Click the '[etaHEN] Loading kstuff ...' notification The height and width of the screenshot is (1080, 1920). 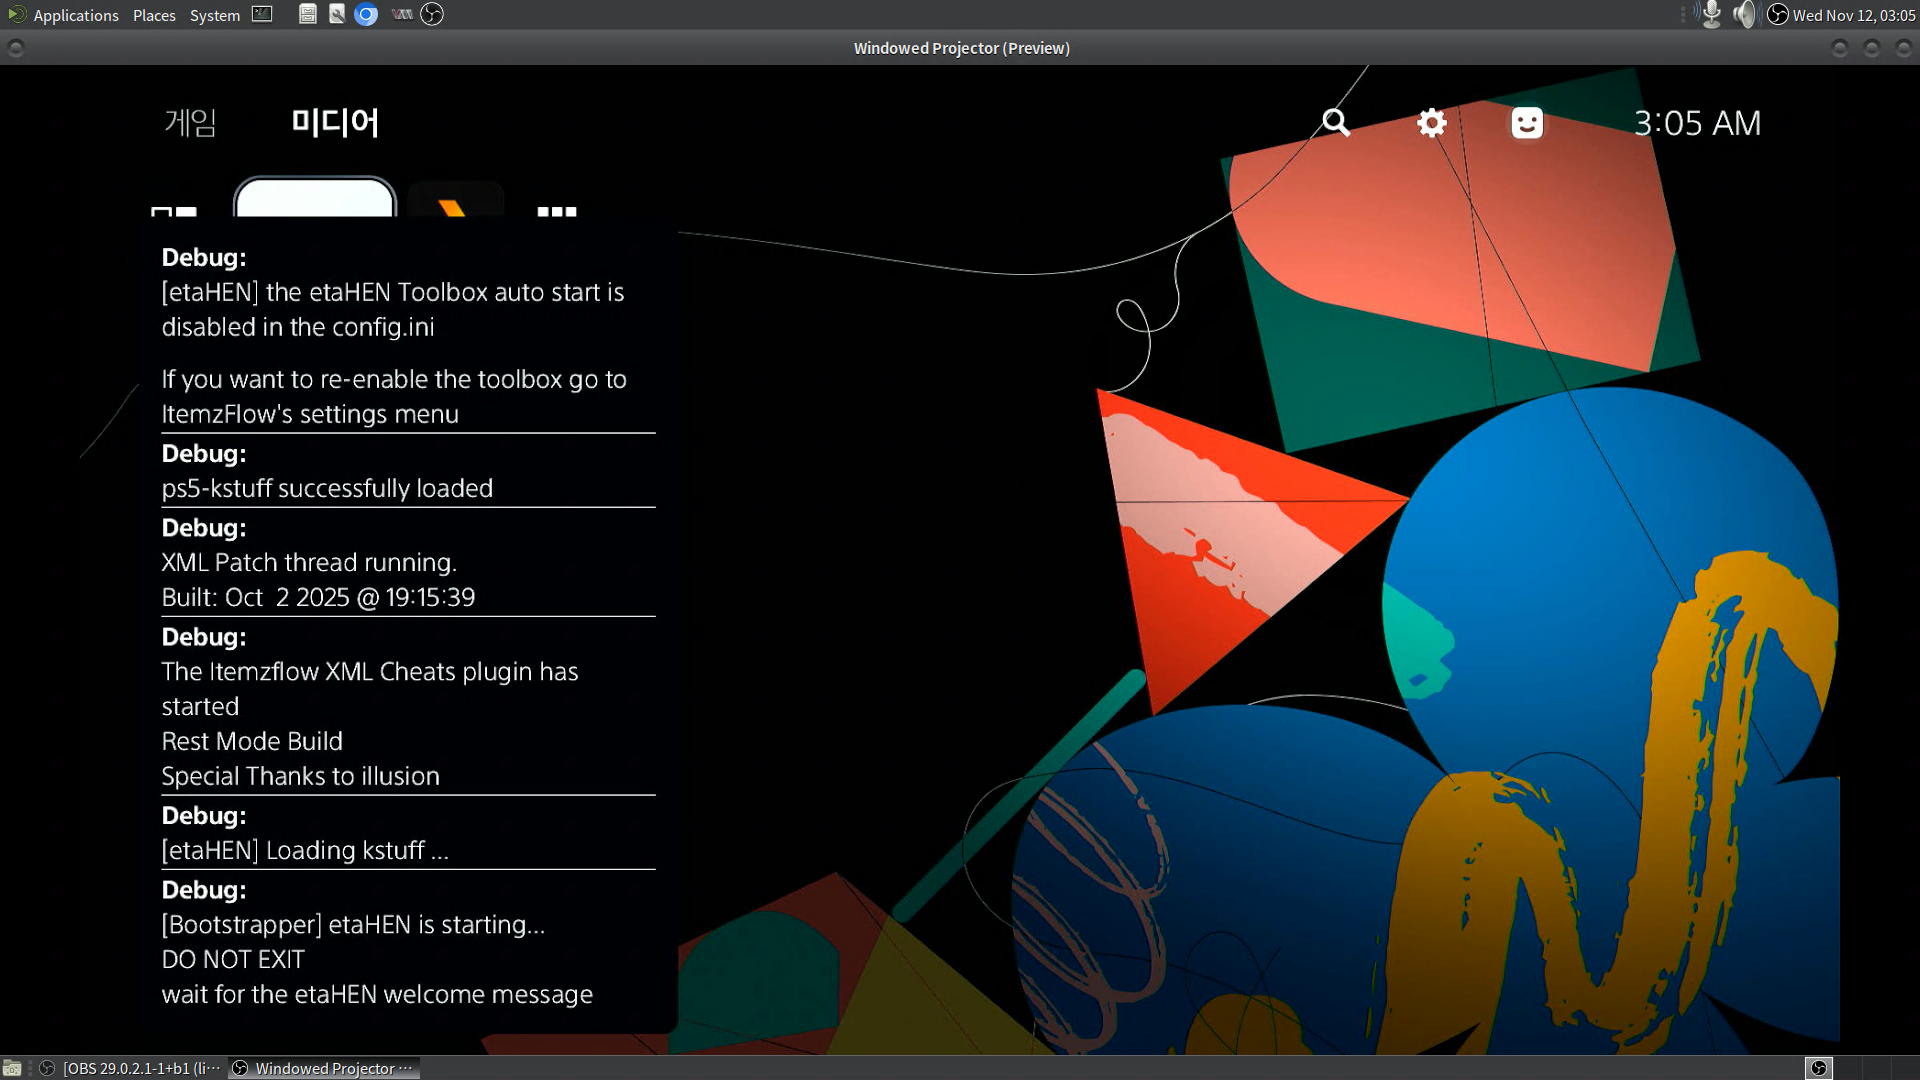coord(305,850)
